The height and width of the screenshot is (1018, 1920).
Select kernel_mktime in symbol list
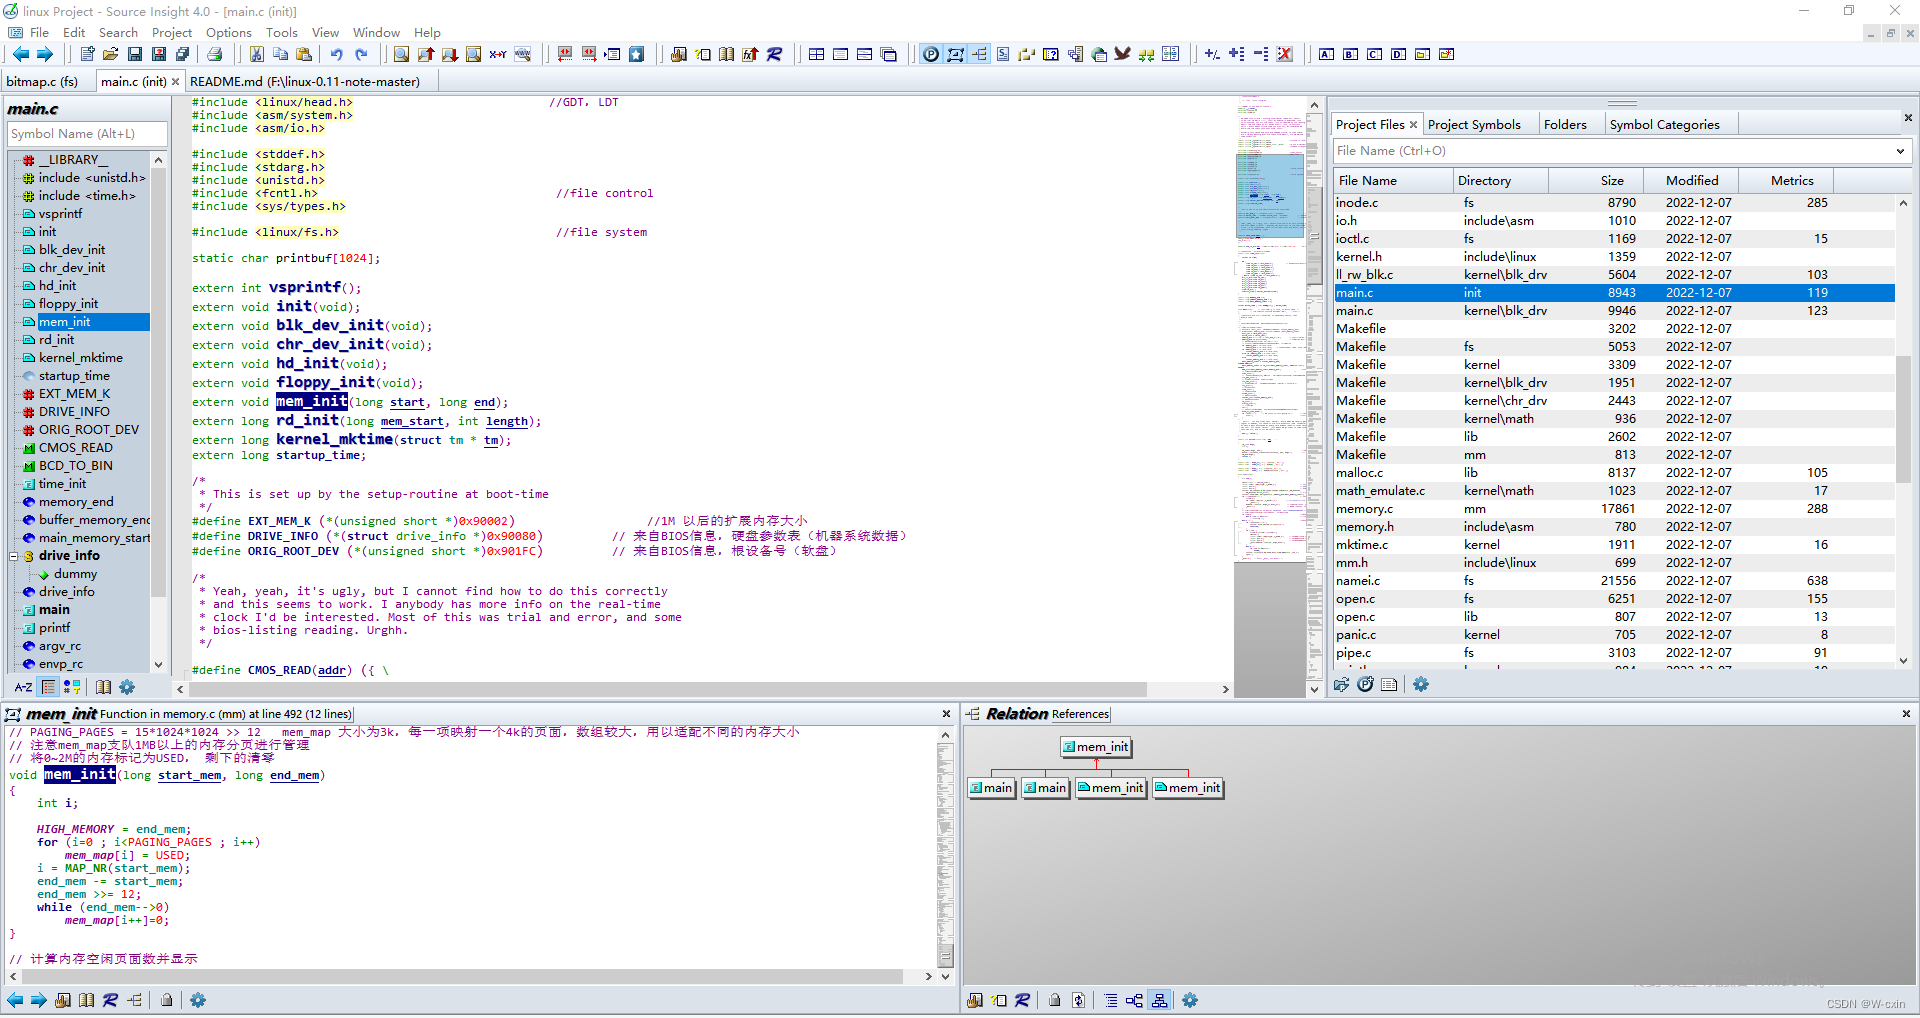coord(80,357)
